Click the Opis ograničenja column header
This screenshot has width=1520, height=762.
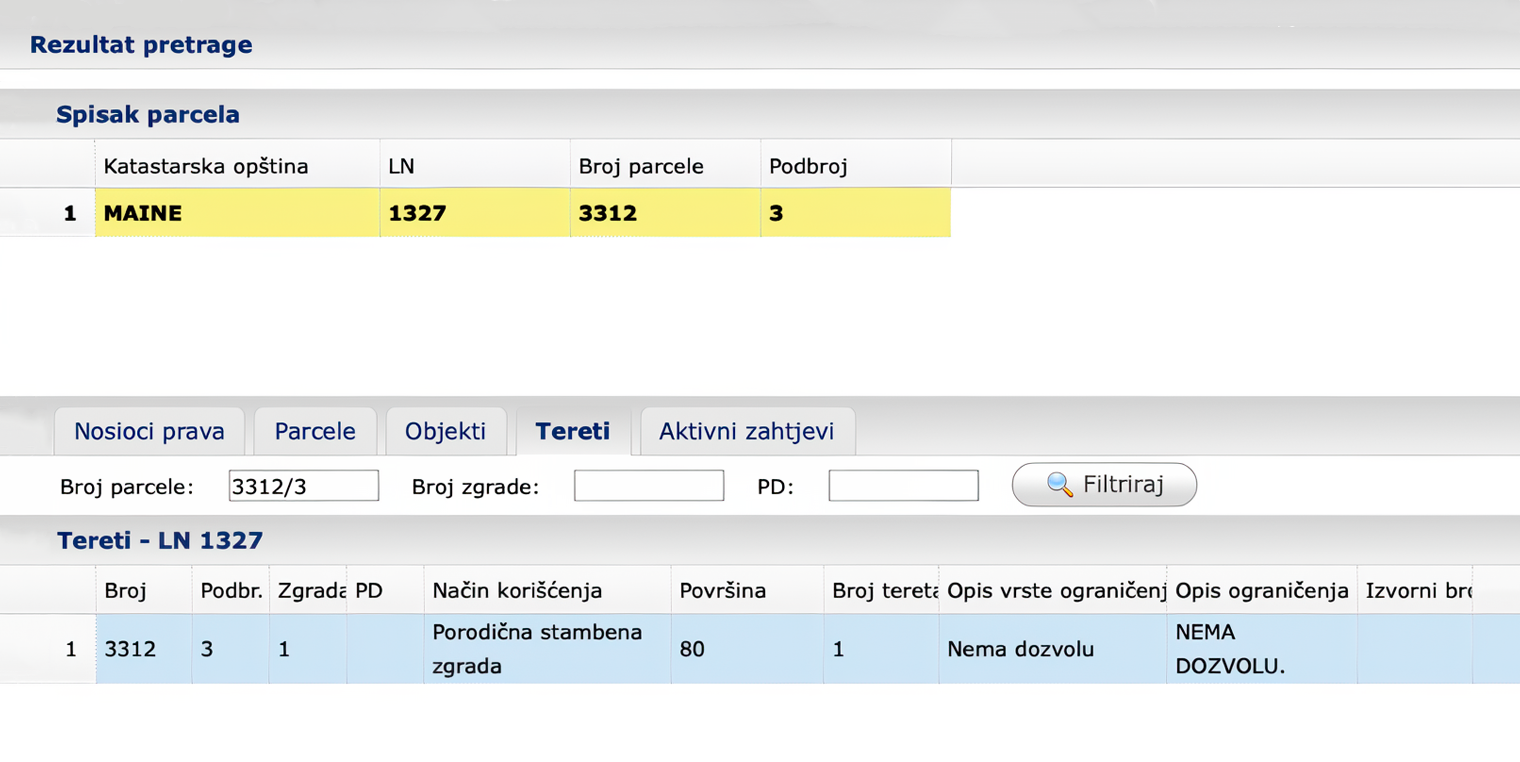click(x=1262, y=591)
